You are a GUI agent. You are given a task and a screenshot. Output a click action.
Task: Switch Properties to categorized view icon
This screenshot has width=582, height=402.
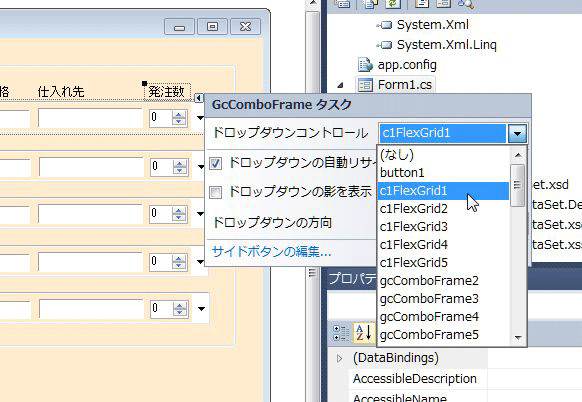pos(340,333)
